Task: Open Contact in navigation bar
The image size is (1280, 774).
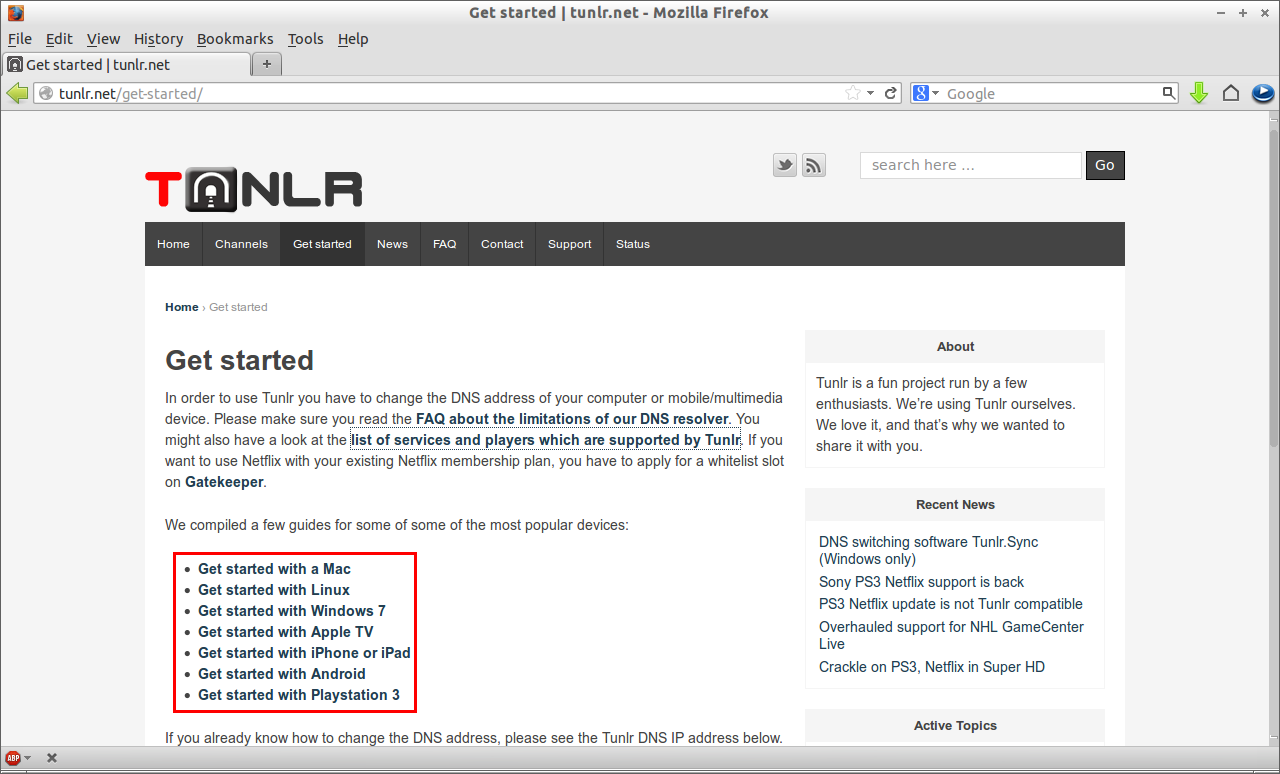Action: (x=502, y=244)
